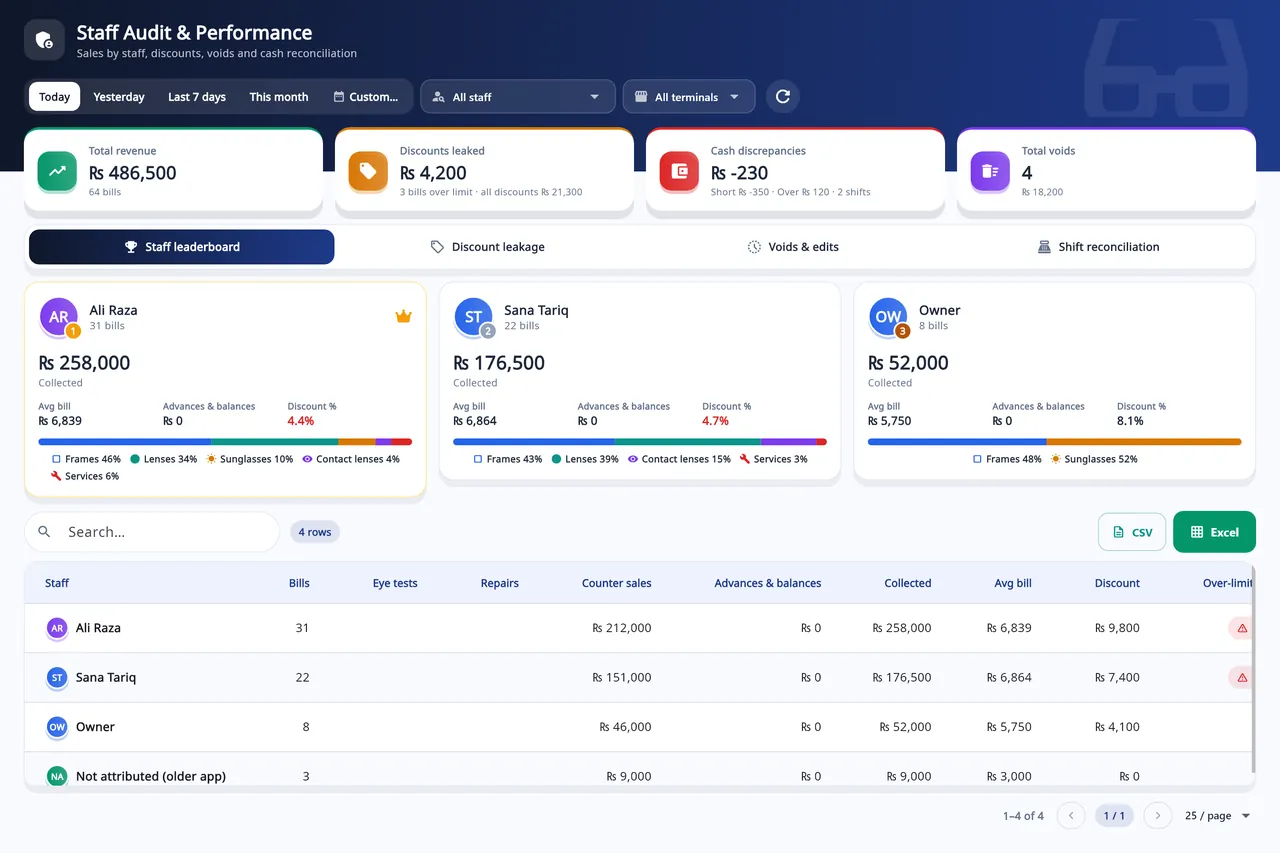The height and width of the screenshot is (853, 1280).
Task: Click the OW avatar in the Owner table row
Action: coord(57,727)
